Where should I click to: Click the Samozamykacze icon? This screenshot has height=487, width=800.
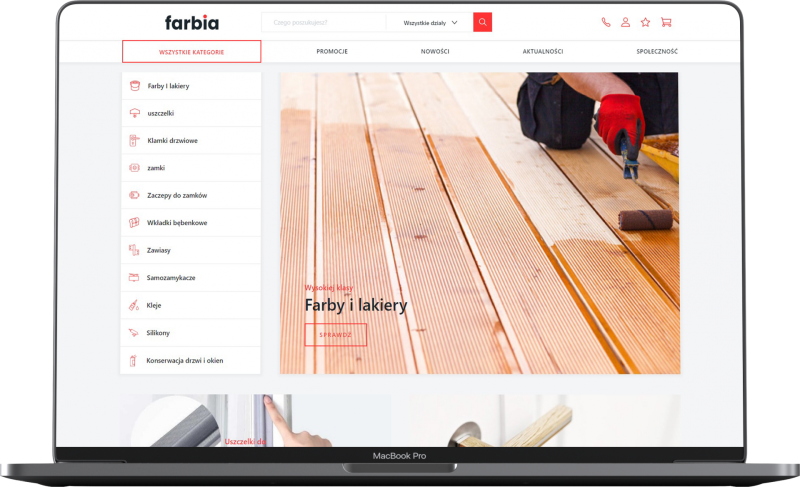pyautogui.click(x=134, y=277)
